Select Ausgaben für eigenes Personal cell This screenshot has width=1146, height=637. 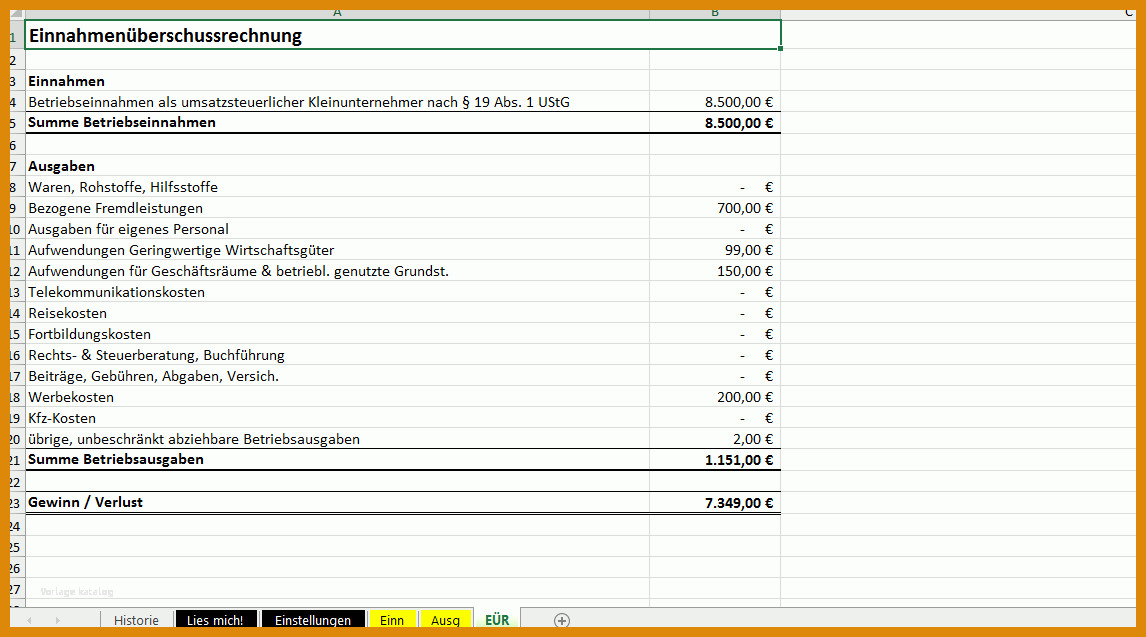click(337, 229)
